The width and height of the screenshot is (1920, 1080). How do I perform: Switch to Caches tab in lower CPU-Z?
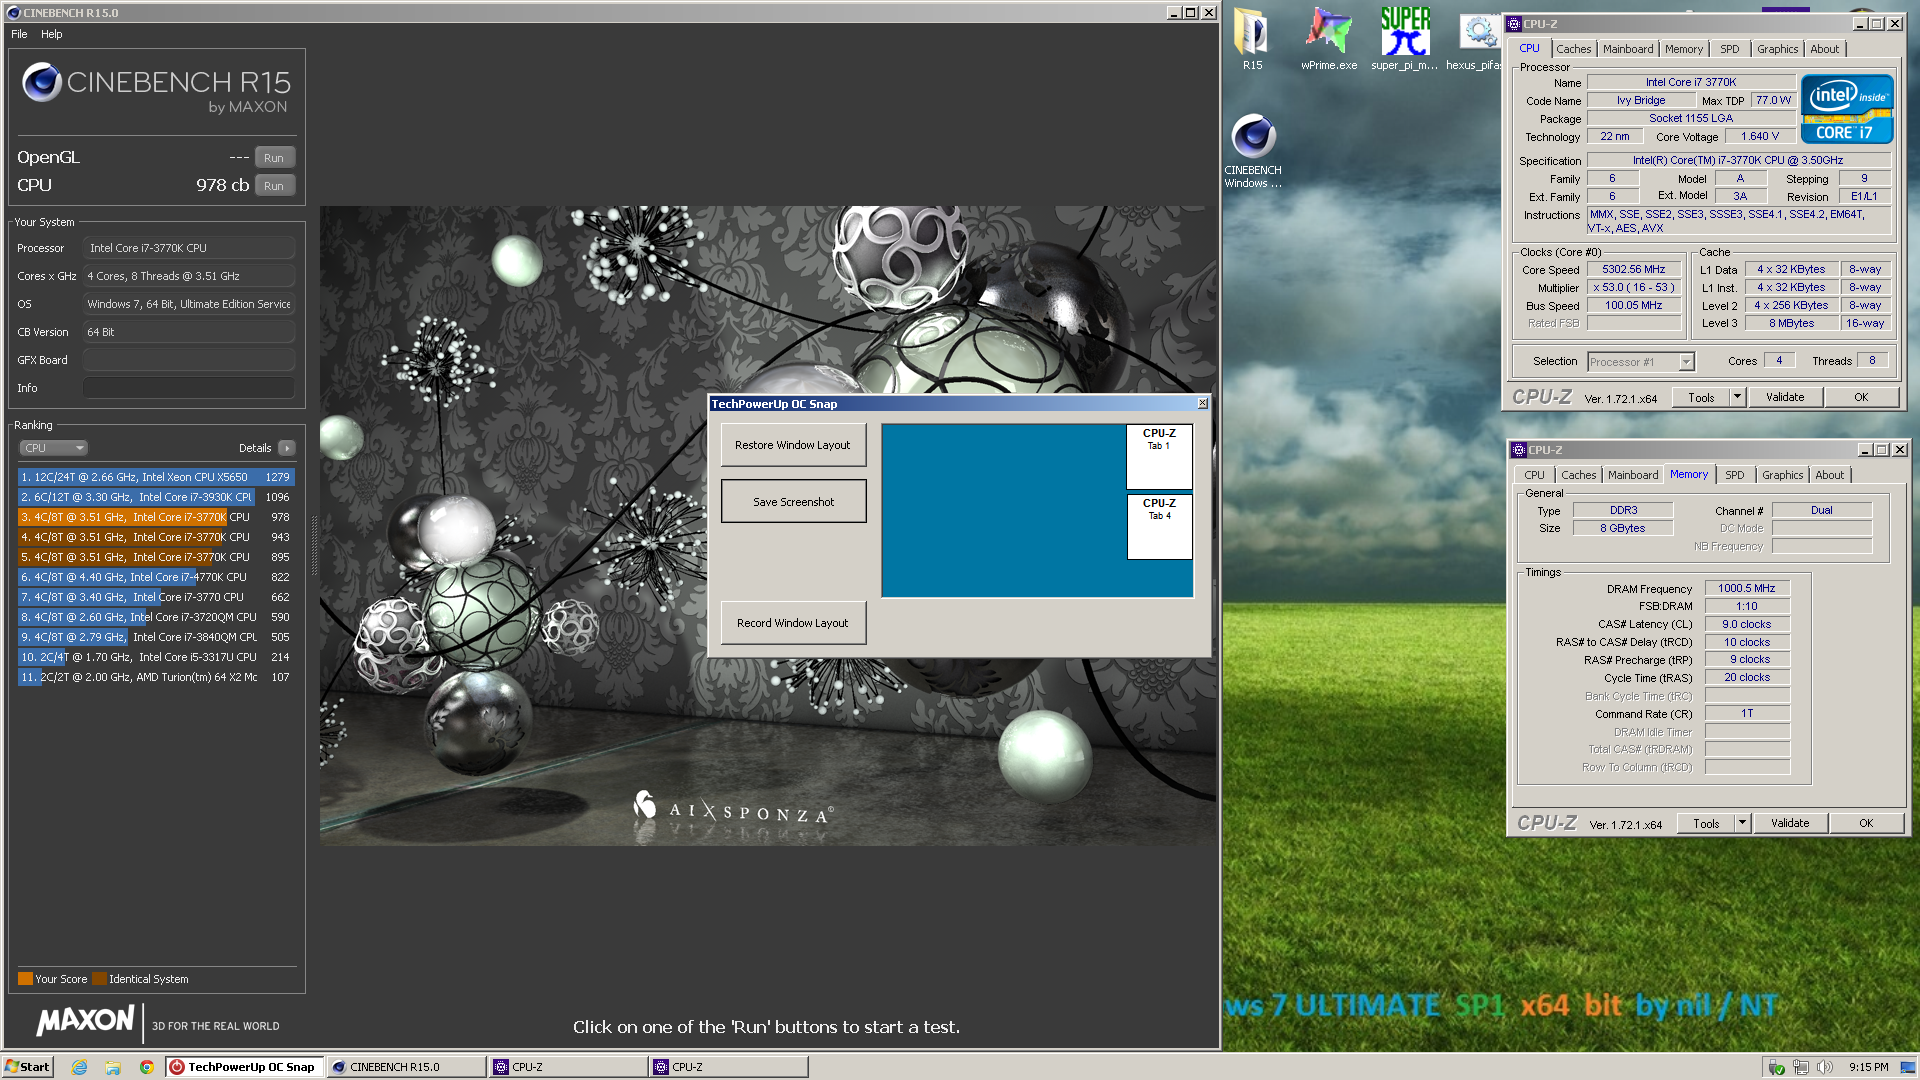click(1578, 475)
